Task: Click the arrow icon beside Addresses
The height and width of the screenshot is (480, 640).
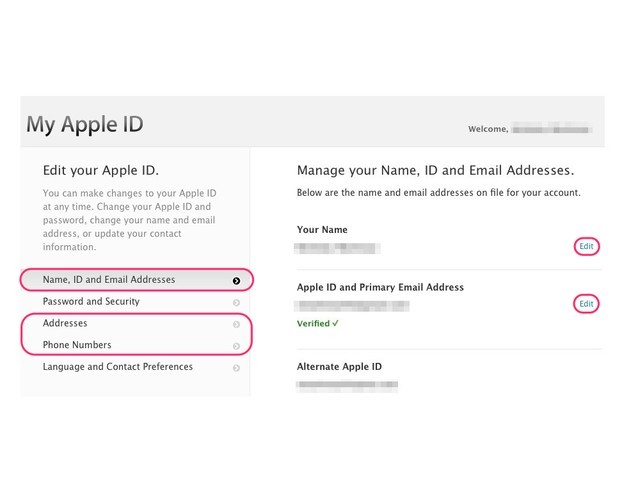Action: [236, 324]
